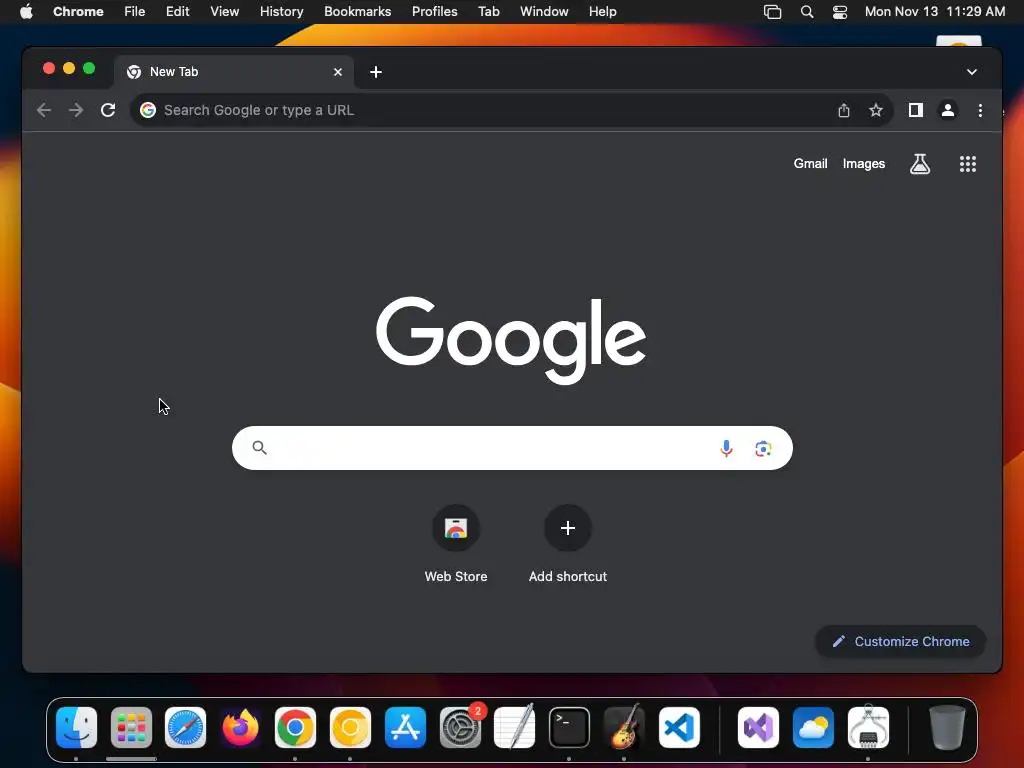This screenshot has height=768, width=1024.
Task: Bookmark this tab with the star icon
Action: pyautogui.click(x=876, y=110)
